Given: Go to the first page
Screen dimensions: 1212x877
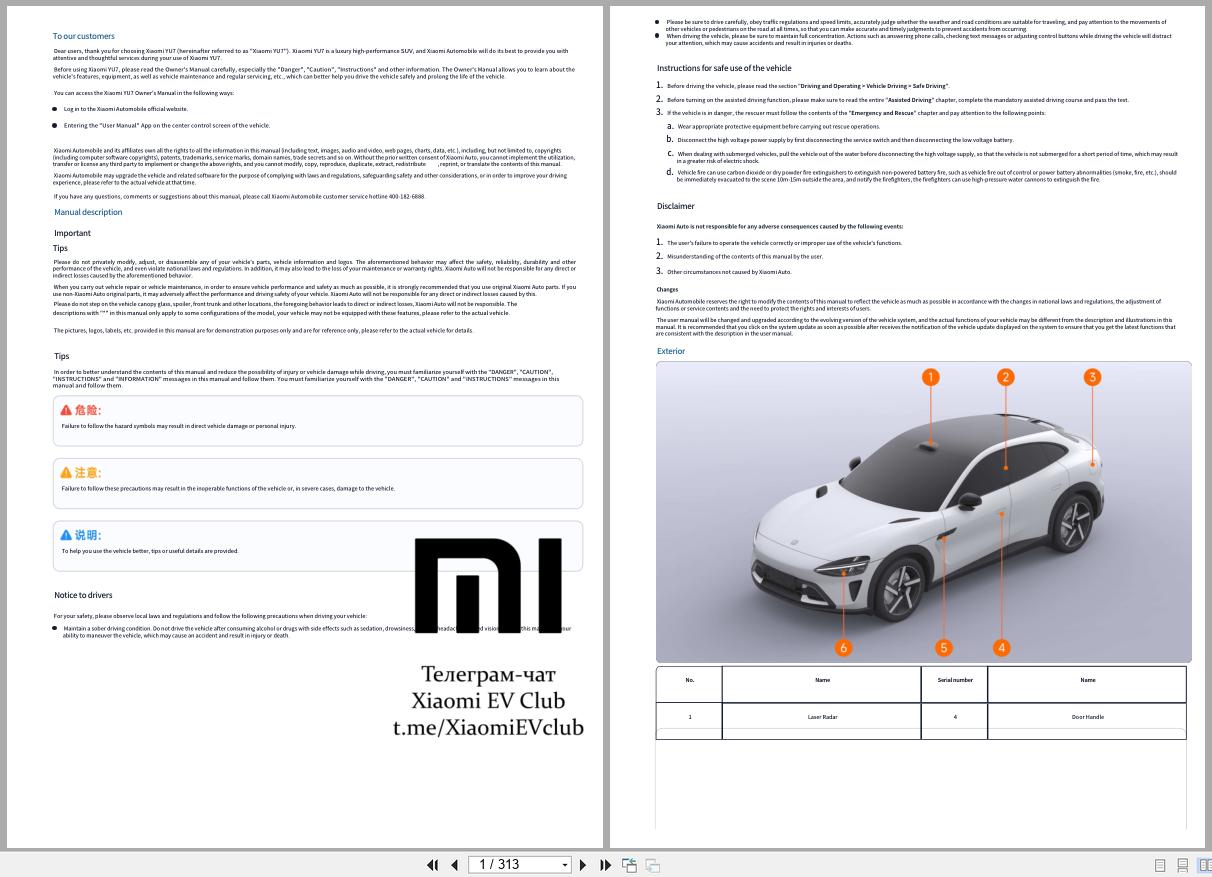Looking at the screenshot, I should pyautogui.click(x=433, y=865).
